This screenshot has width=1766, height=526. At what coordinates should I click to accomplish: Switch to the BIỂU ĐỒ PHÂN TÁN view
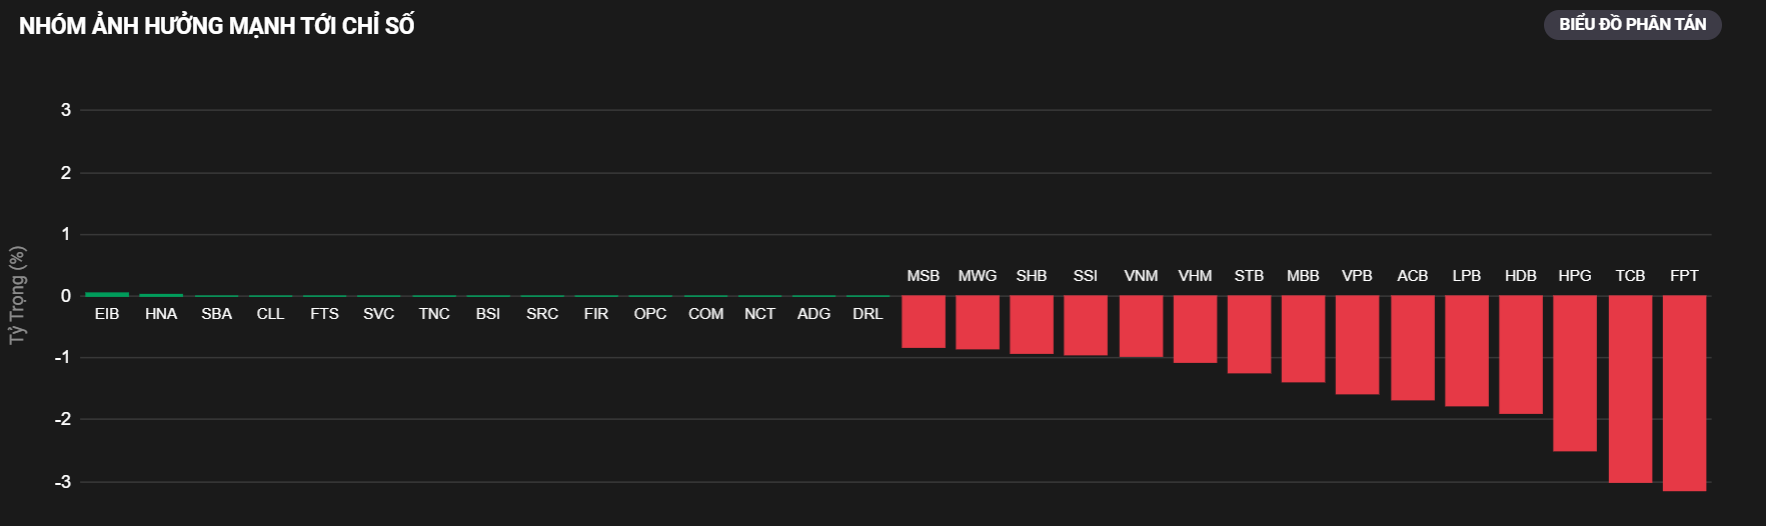(1632, 24)
